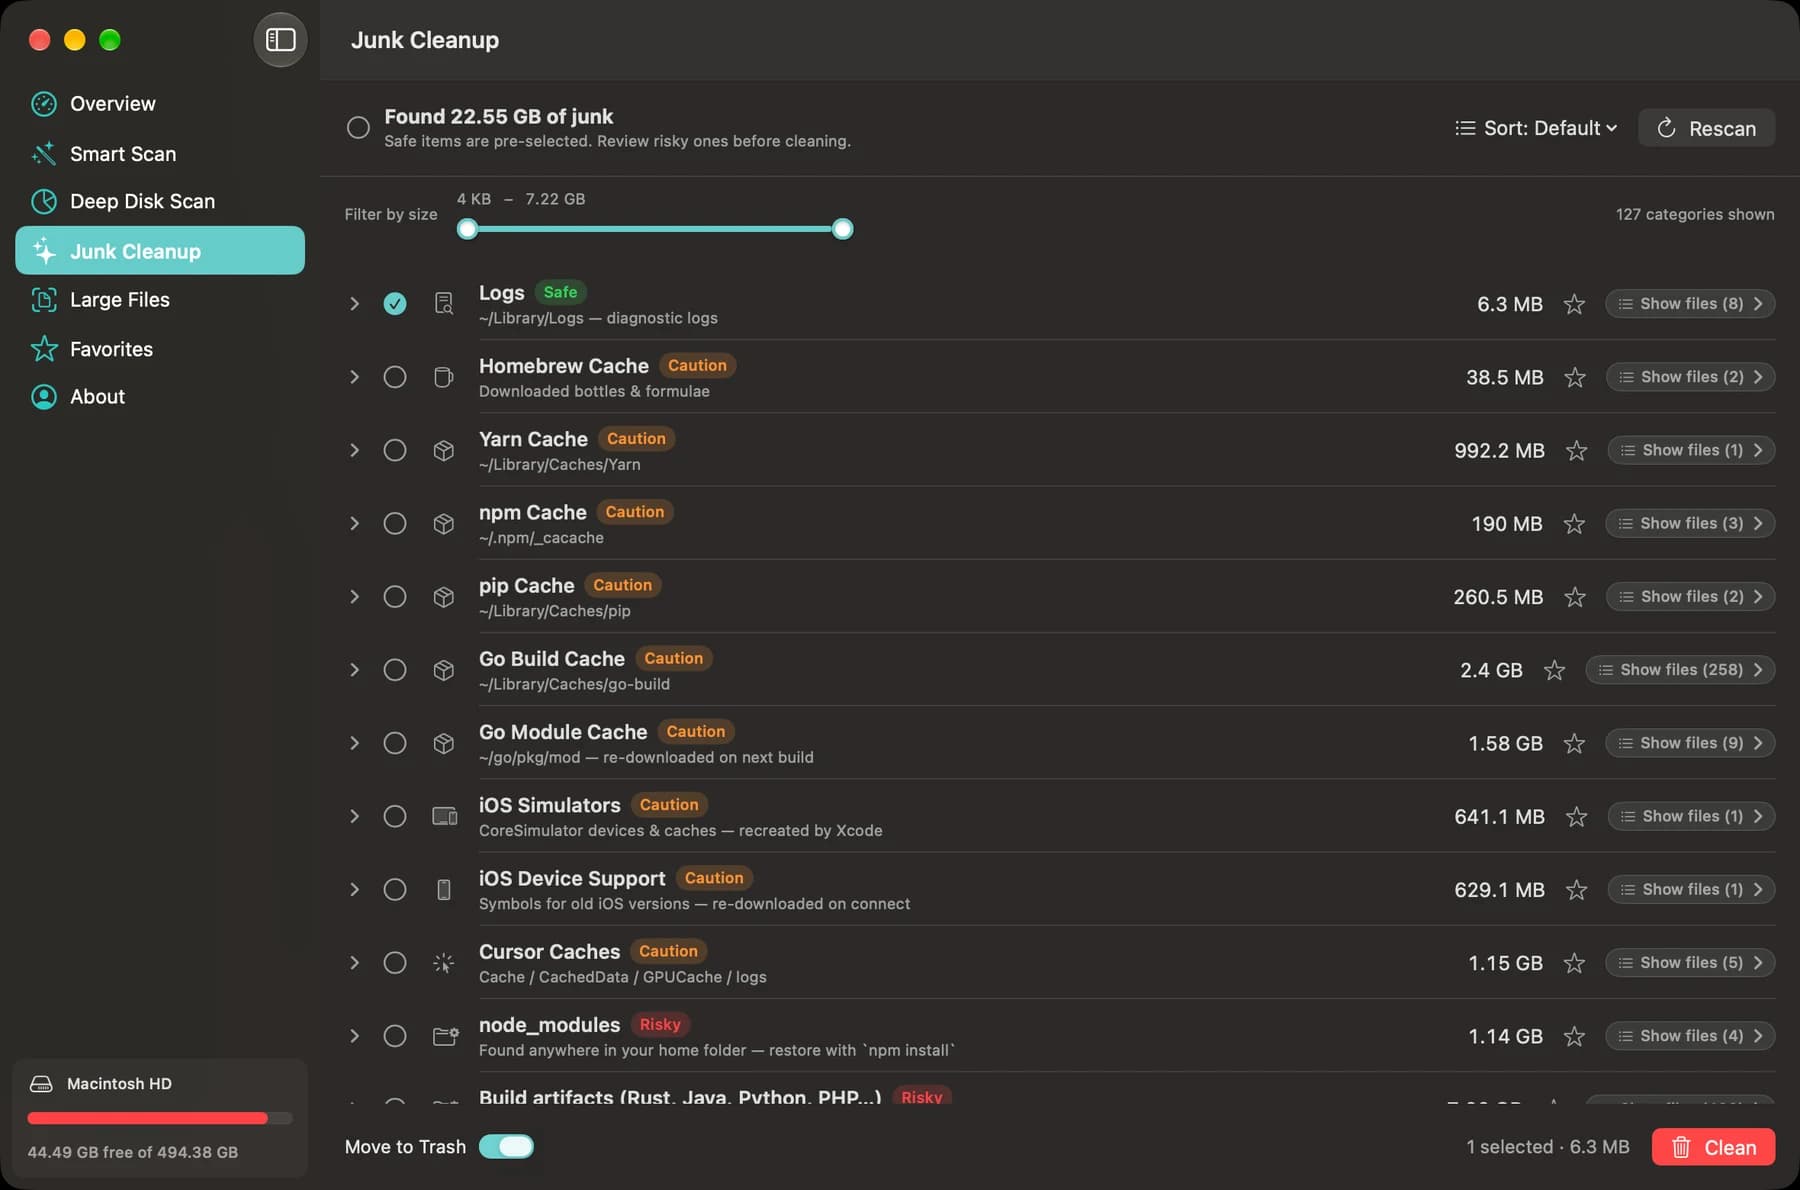The width and height of the screenshot is (1800, 1190).
Task: Click the red Clean button
Action: pyautogui.click(x=1714, y=1147)
